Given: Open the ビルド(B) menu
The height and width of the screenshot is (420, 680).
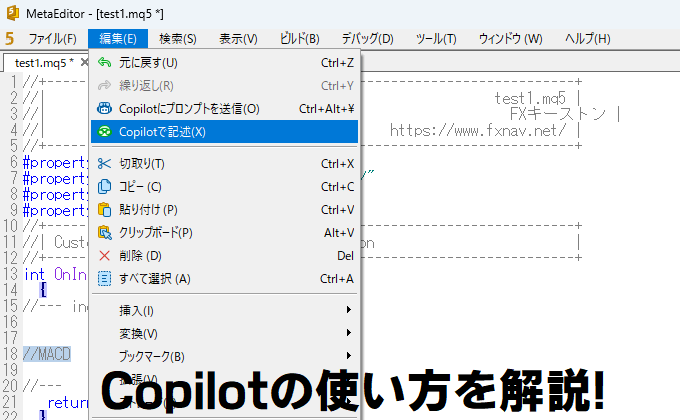Looking at the screenshot, I should tap(299, 39).
